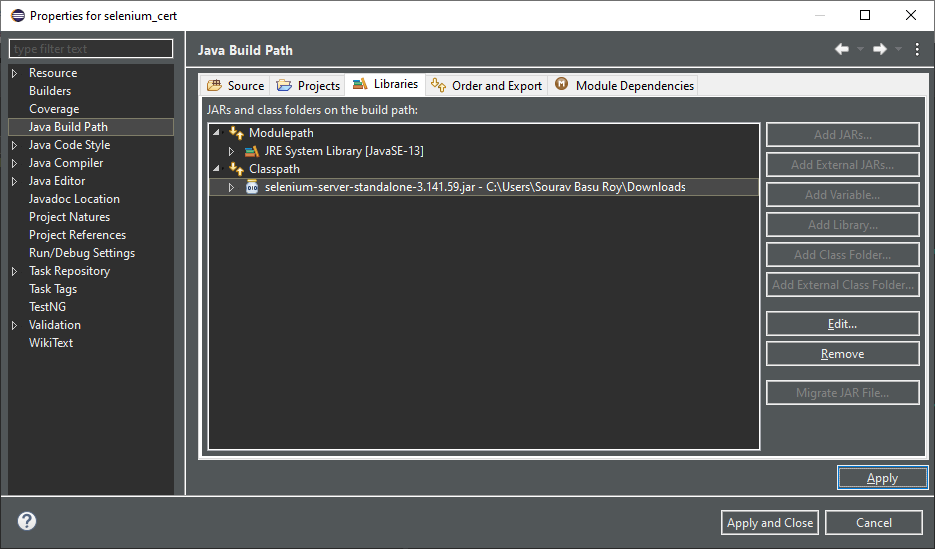Image resolution: width=935 pixels, height=549 pixels.
Task: Expand the Java Editor category
Action: tap(15, 181)
